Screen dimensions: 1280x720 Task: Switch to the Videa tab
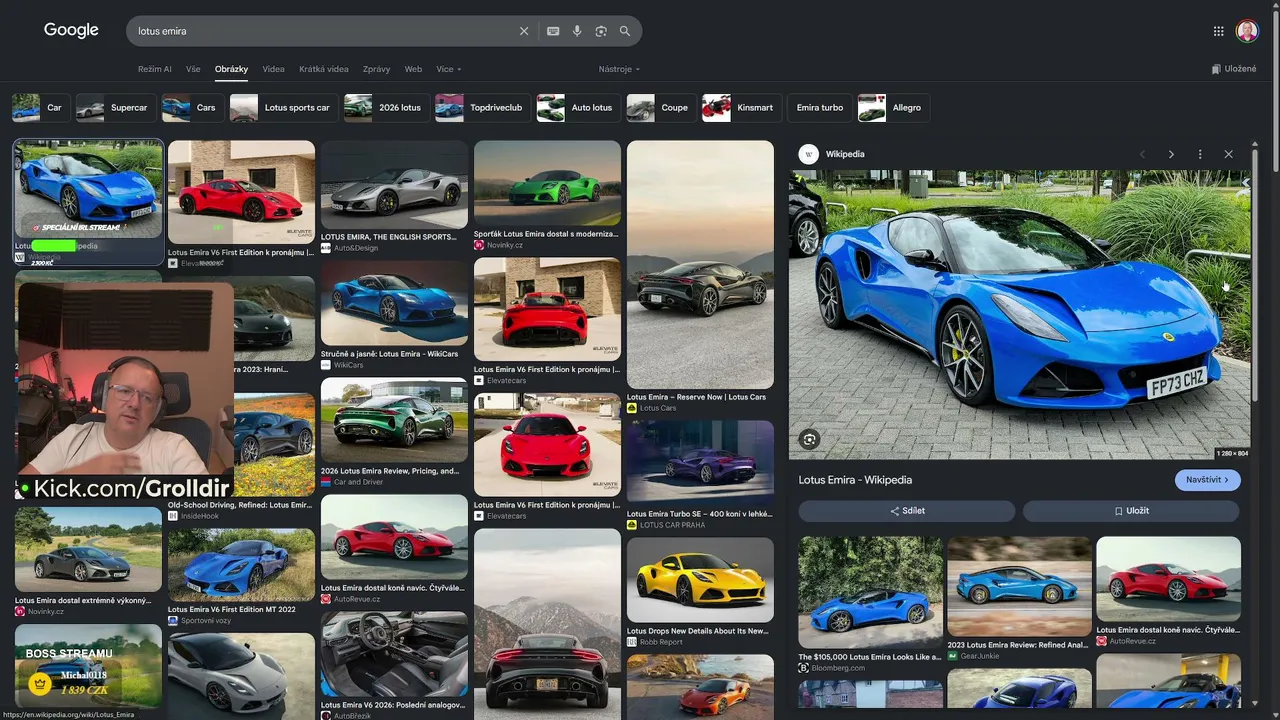pos(273,69)
